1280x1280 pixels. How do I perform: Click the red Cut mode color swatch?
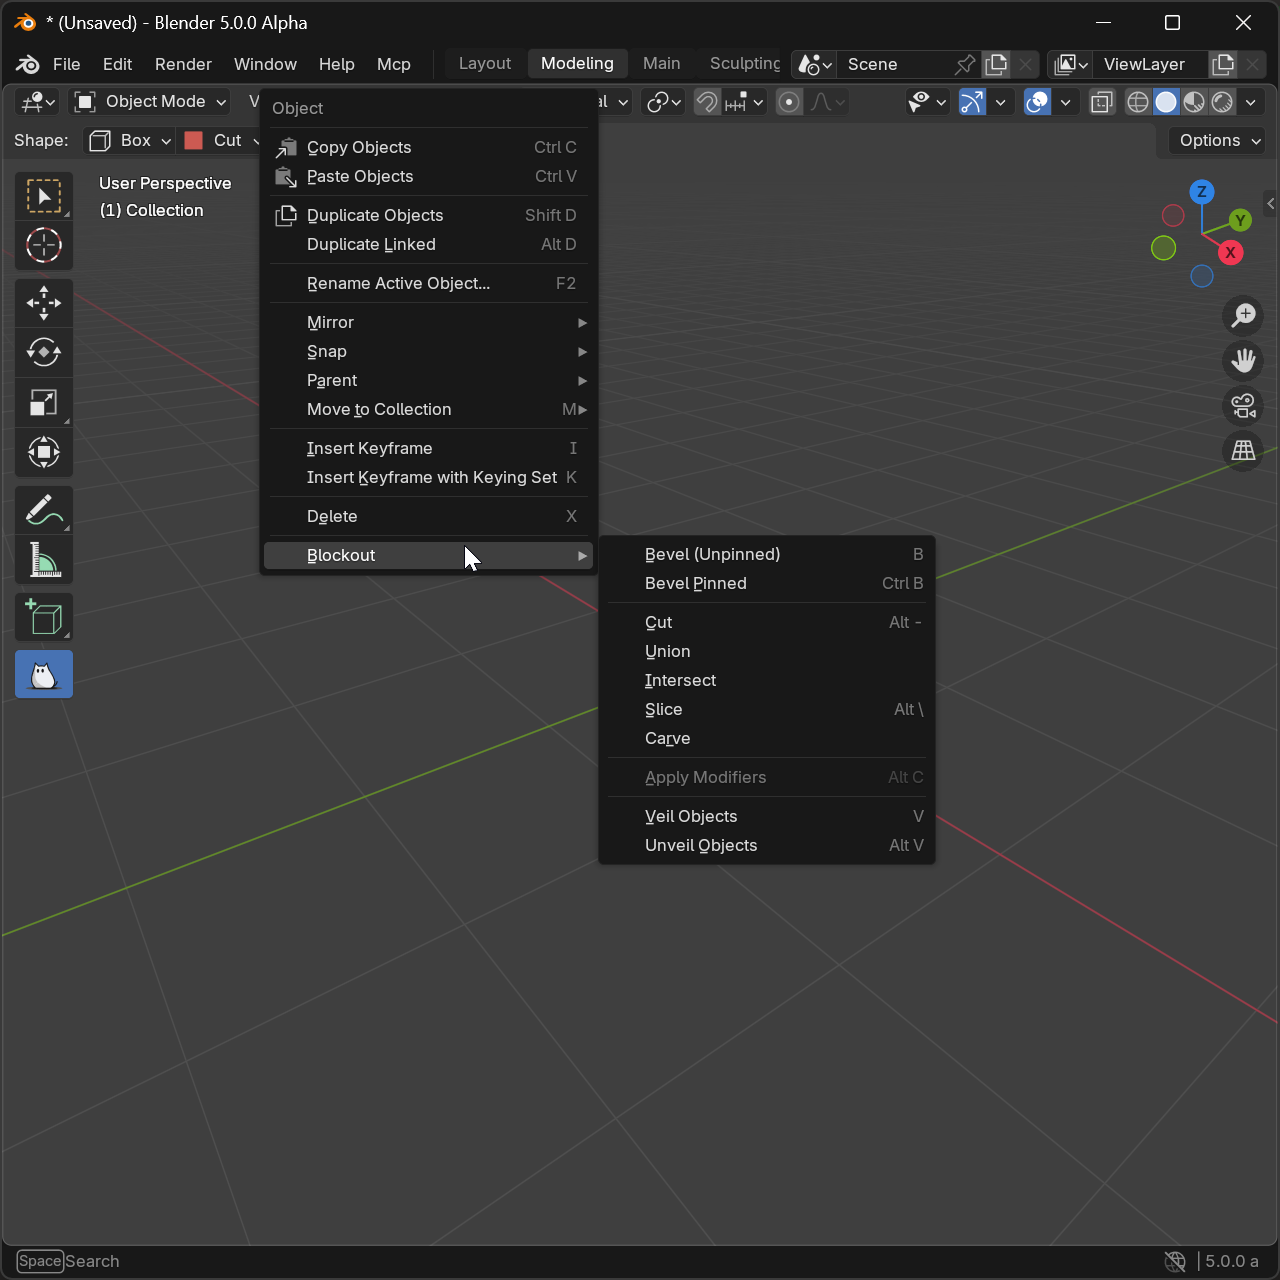[194, 141]
